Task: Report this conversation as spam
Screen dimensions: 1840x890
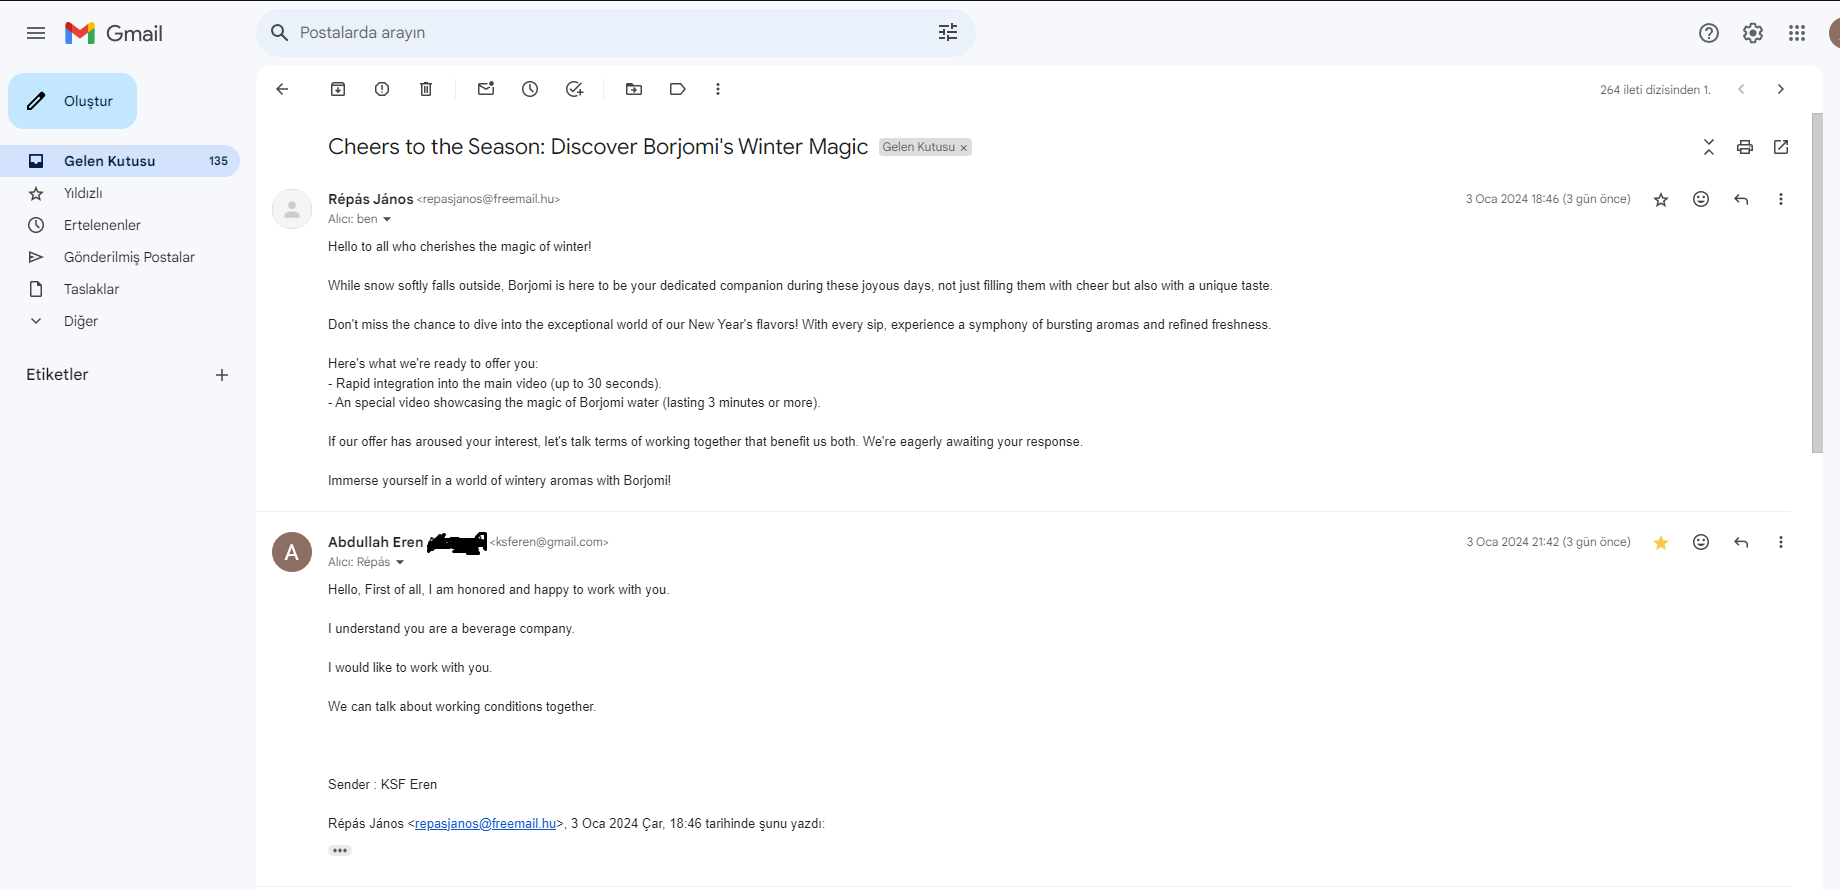Action: coord(382,89)
